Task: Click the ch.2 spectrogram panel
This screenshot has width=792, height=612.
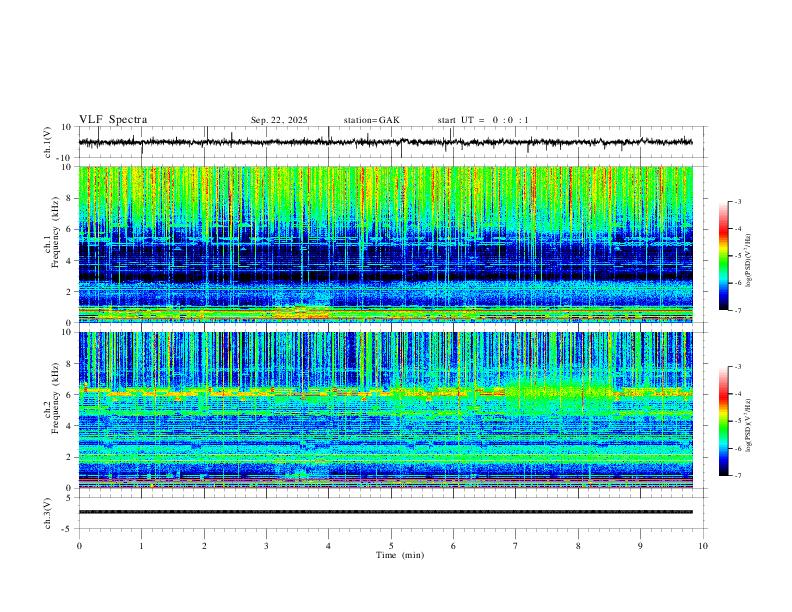Action: point(385,410)
